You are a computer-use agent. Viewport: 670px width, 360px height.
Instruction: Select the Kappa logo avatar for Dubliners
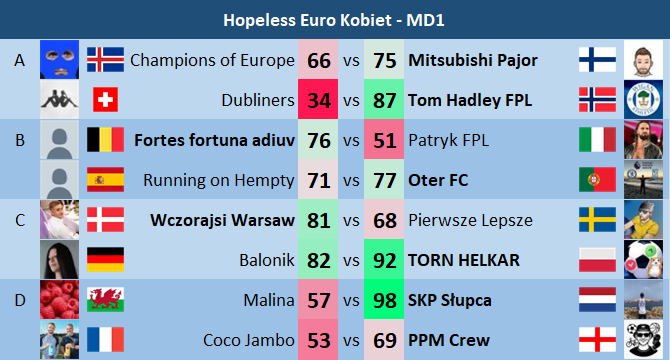(59, 100)
